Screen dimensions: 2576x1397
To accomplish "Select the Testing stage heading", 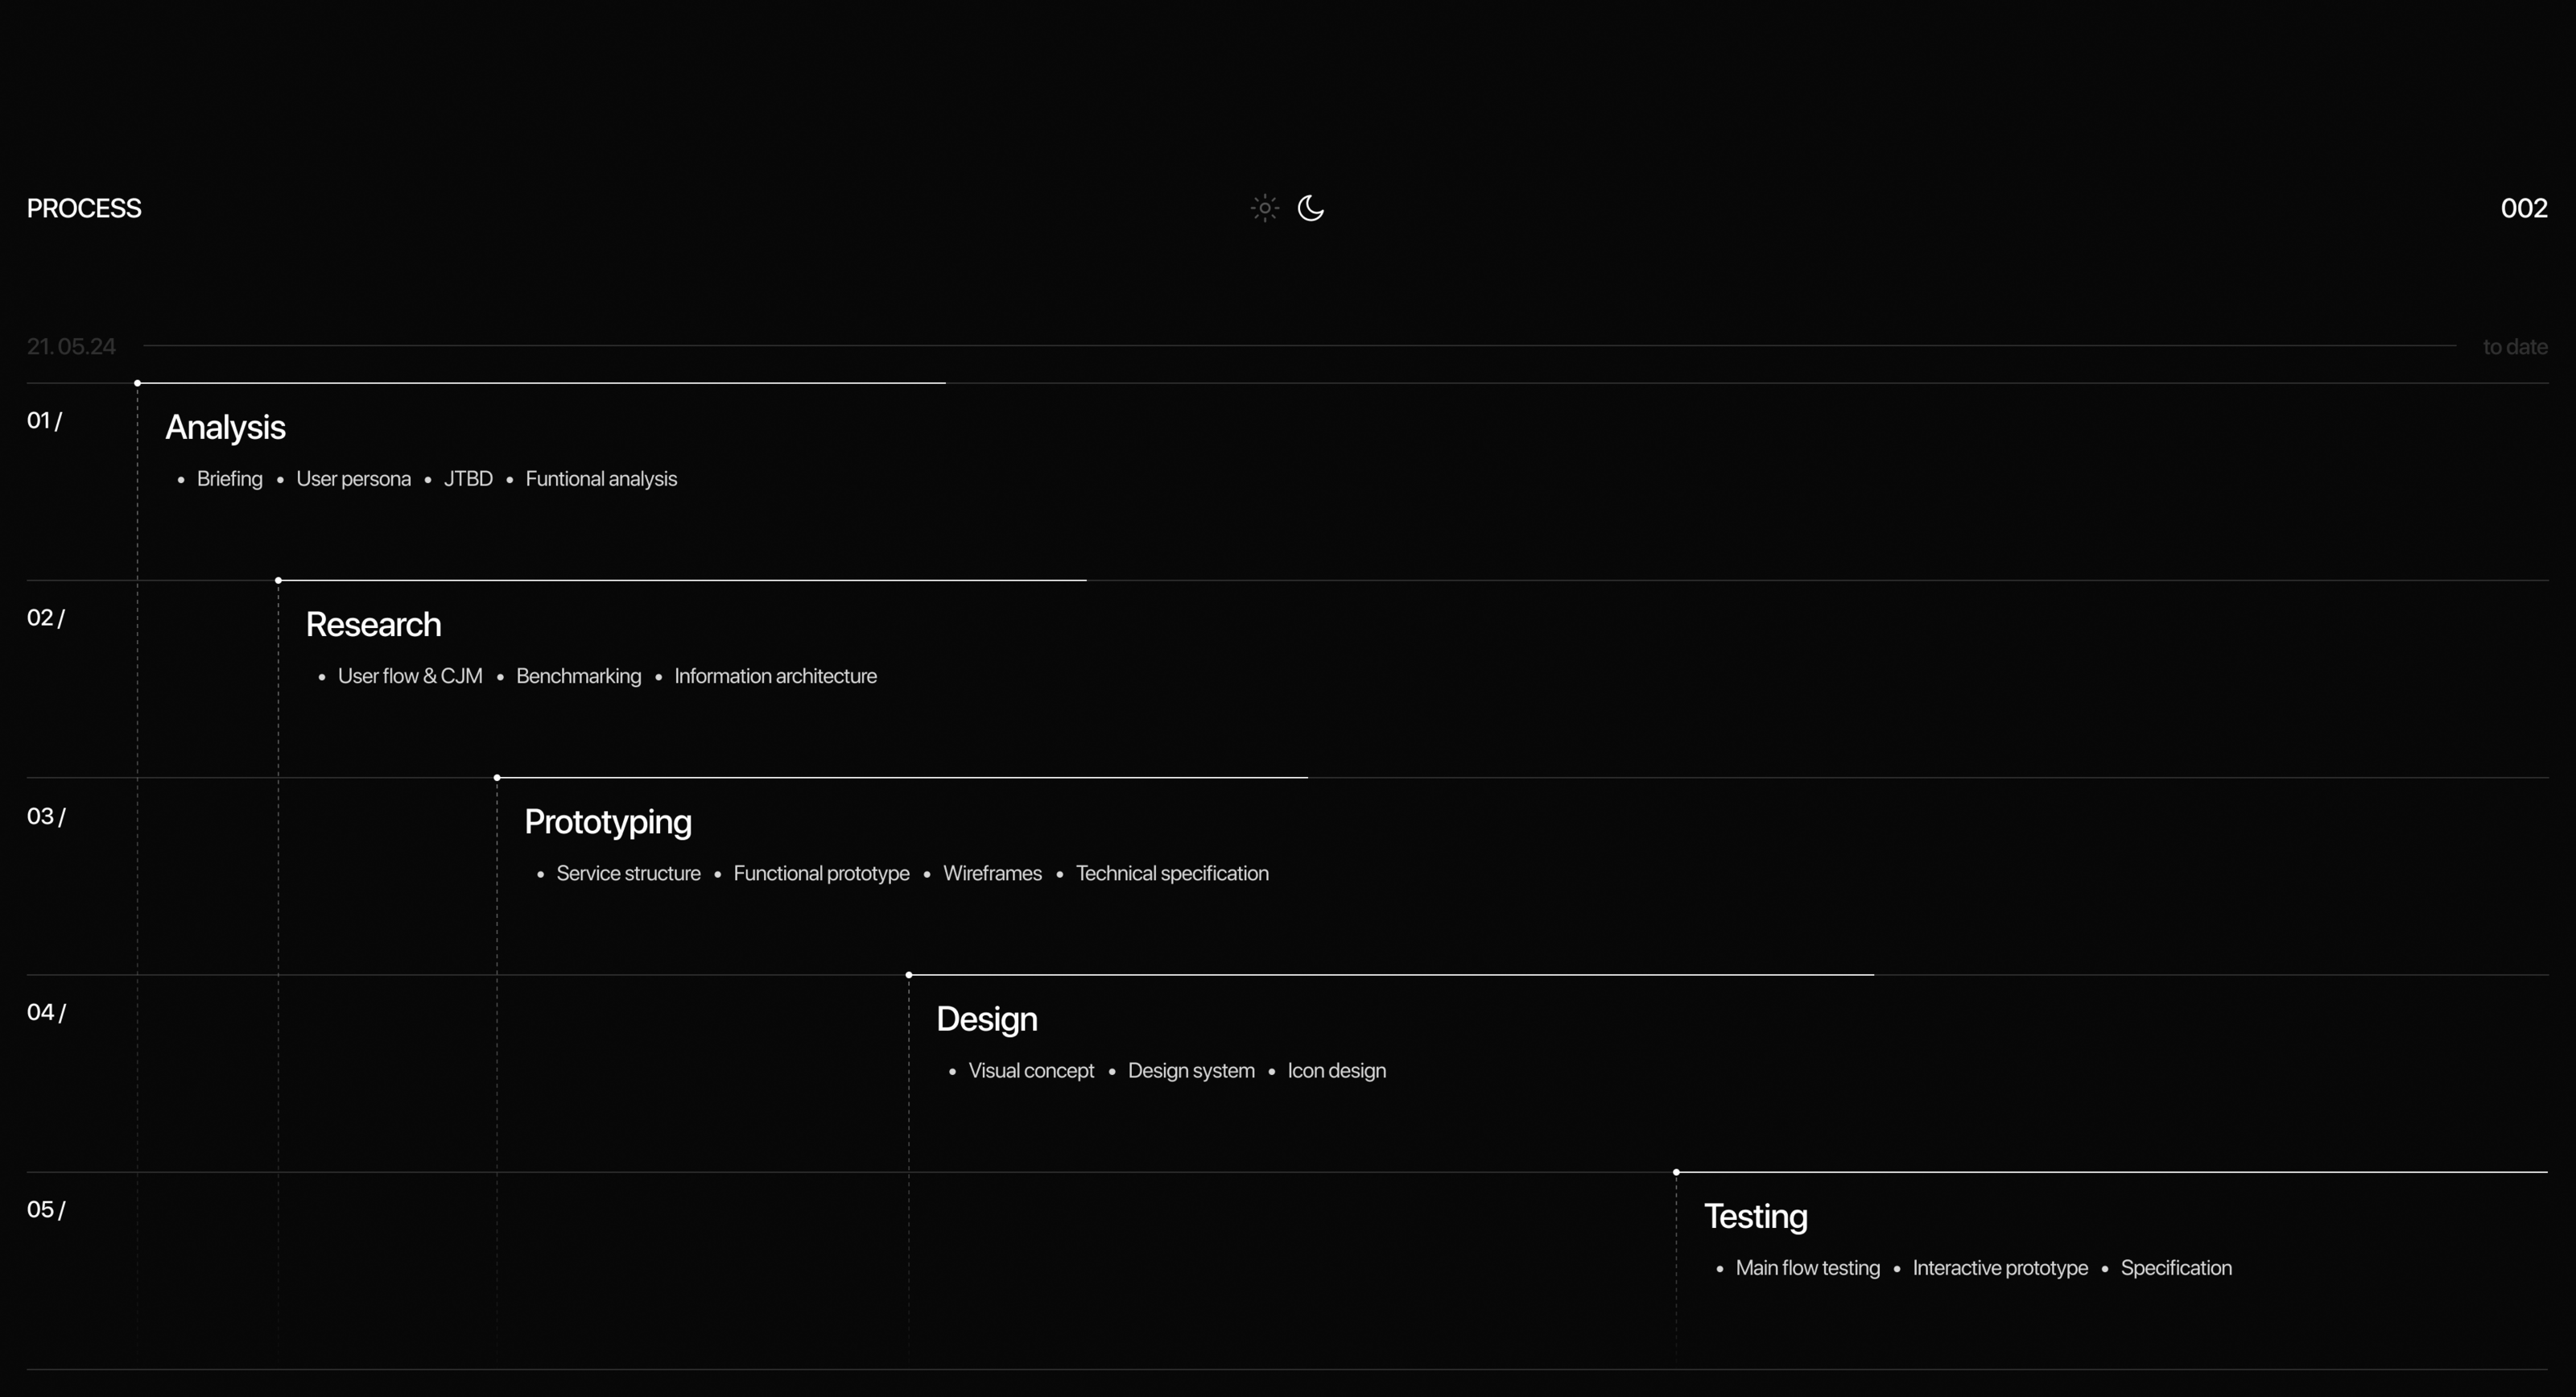I will click(1755, 1216).
